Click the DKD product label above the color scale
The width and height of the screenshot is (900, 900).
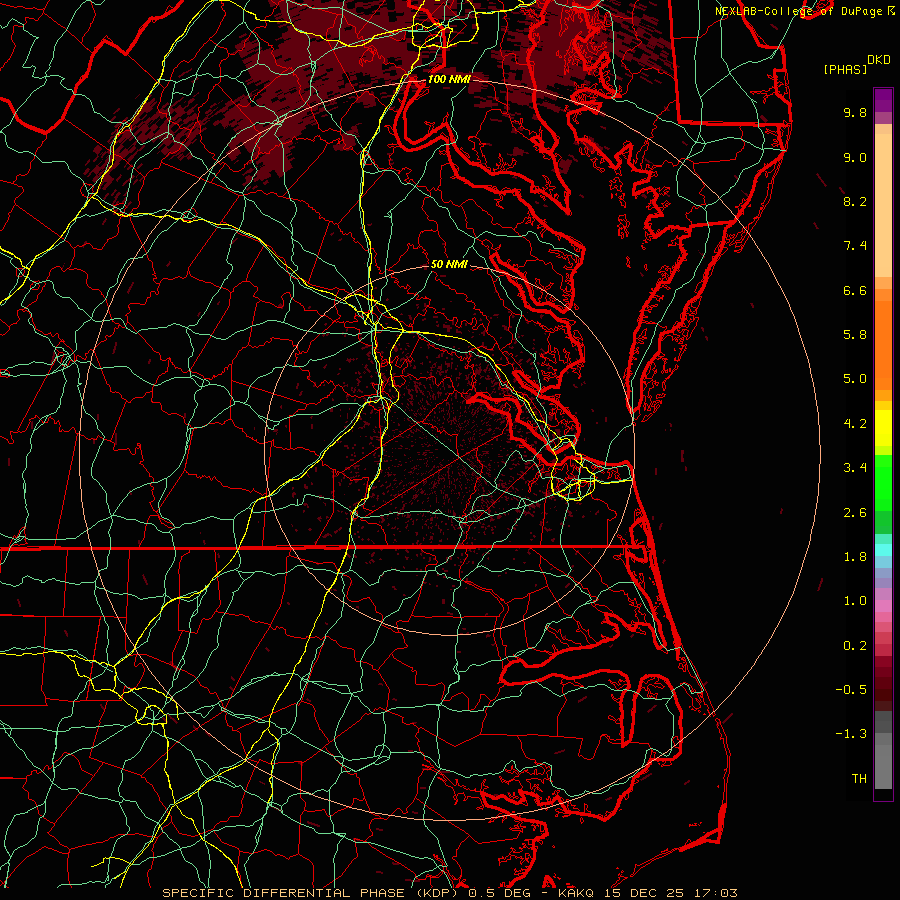point(878,60)
